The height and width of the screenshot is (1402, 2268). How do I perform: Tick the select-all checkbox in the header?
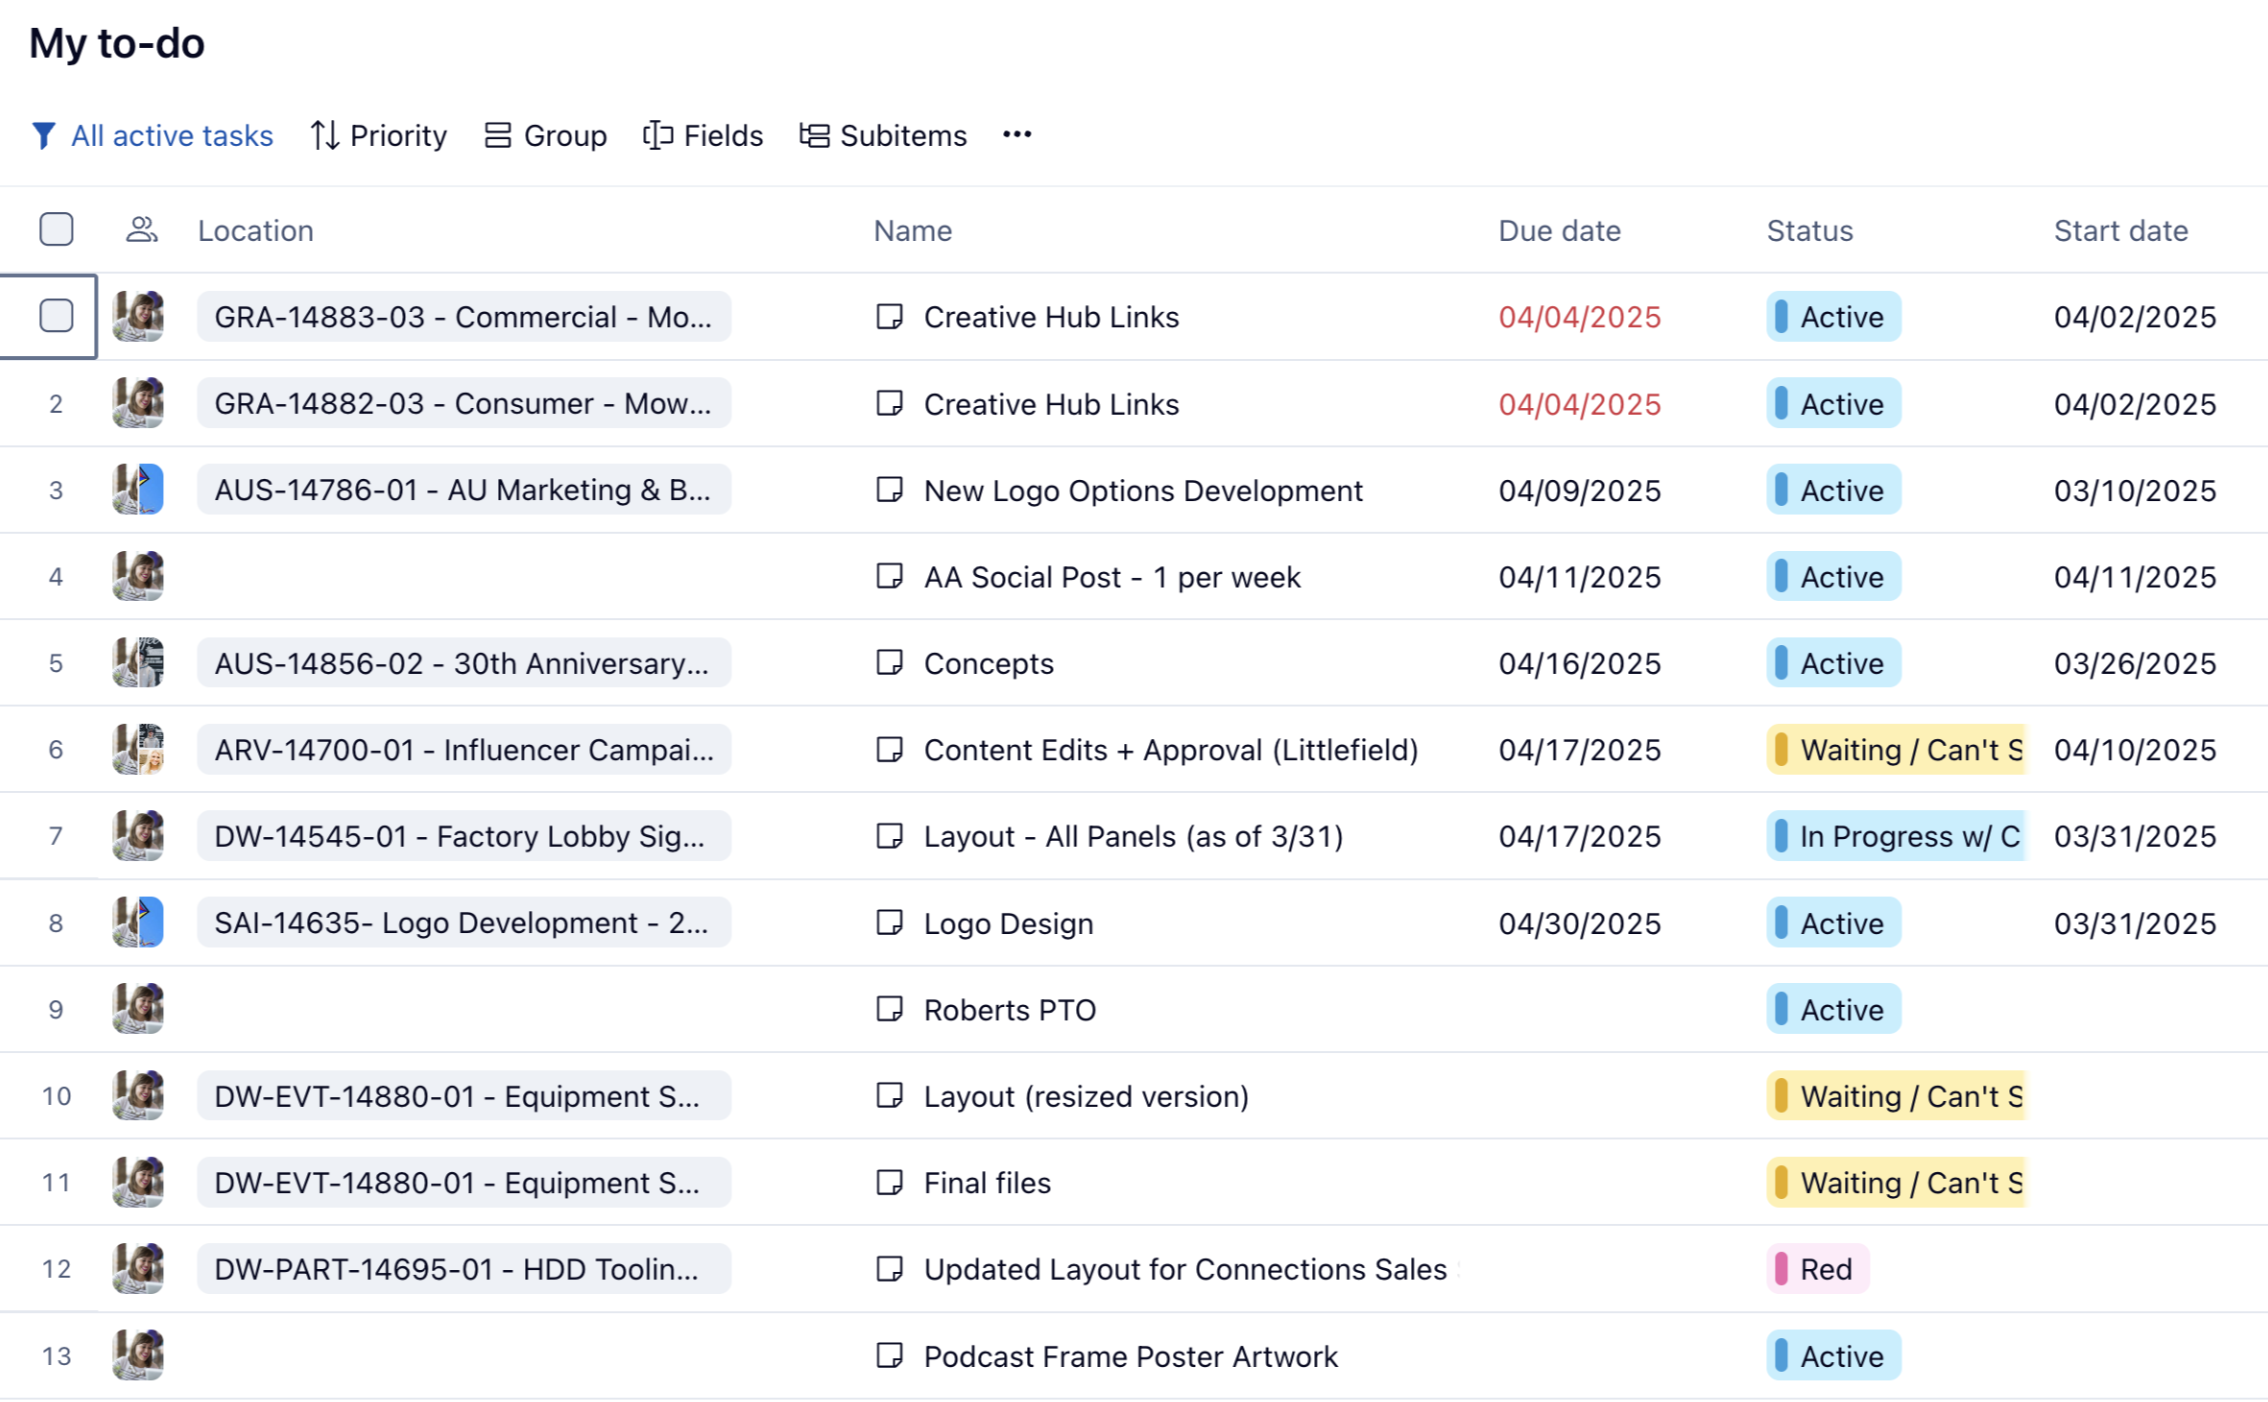[56, 230]
